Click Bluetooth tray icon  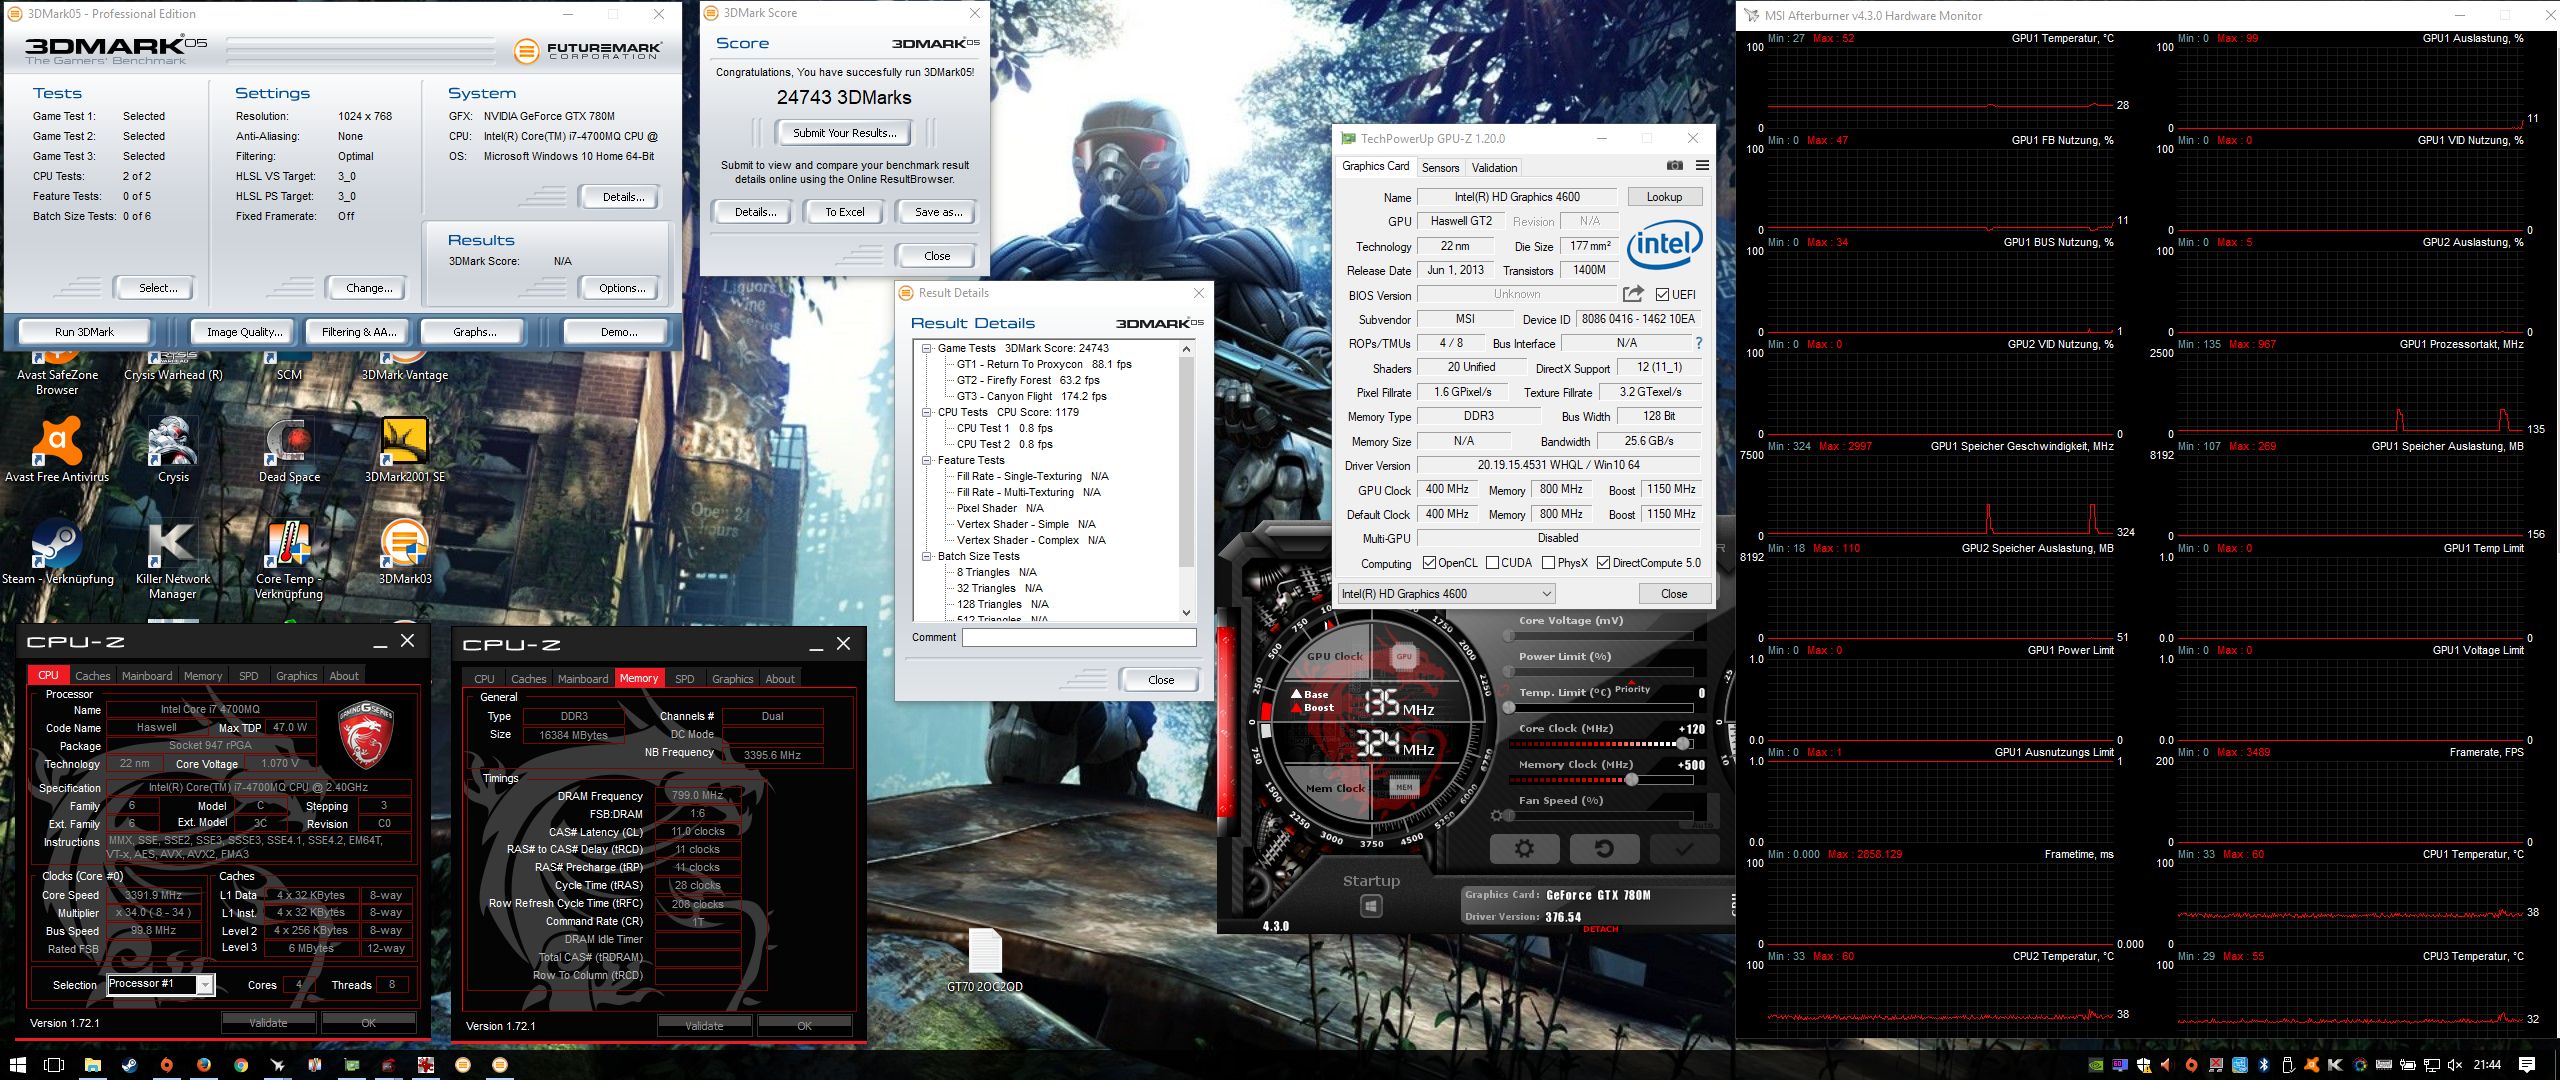2264,1065
